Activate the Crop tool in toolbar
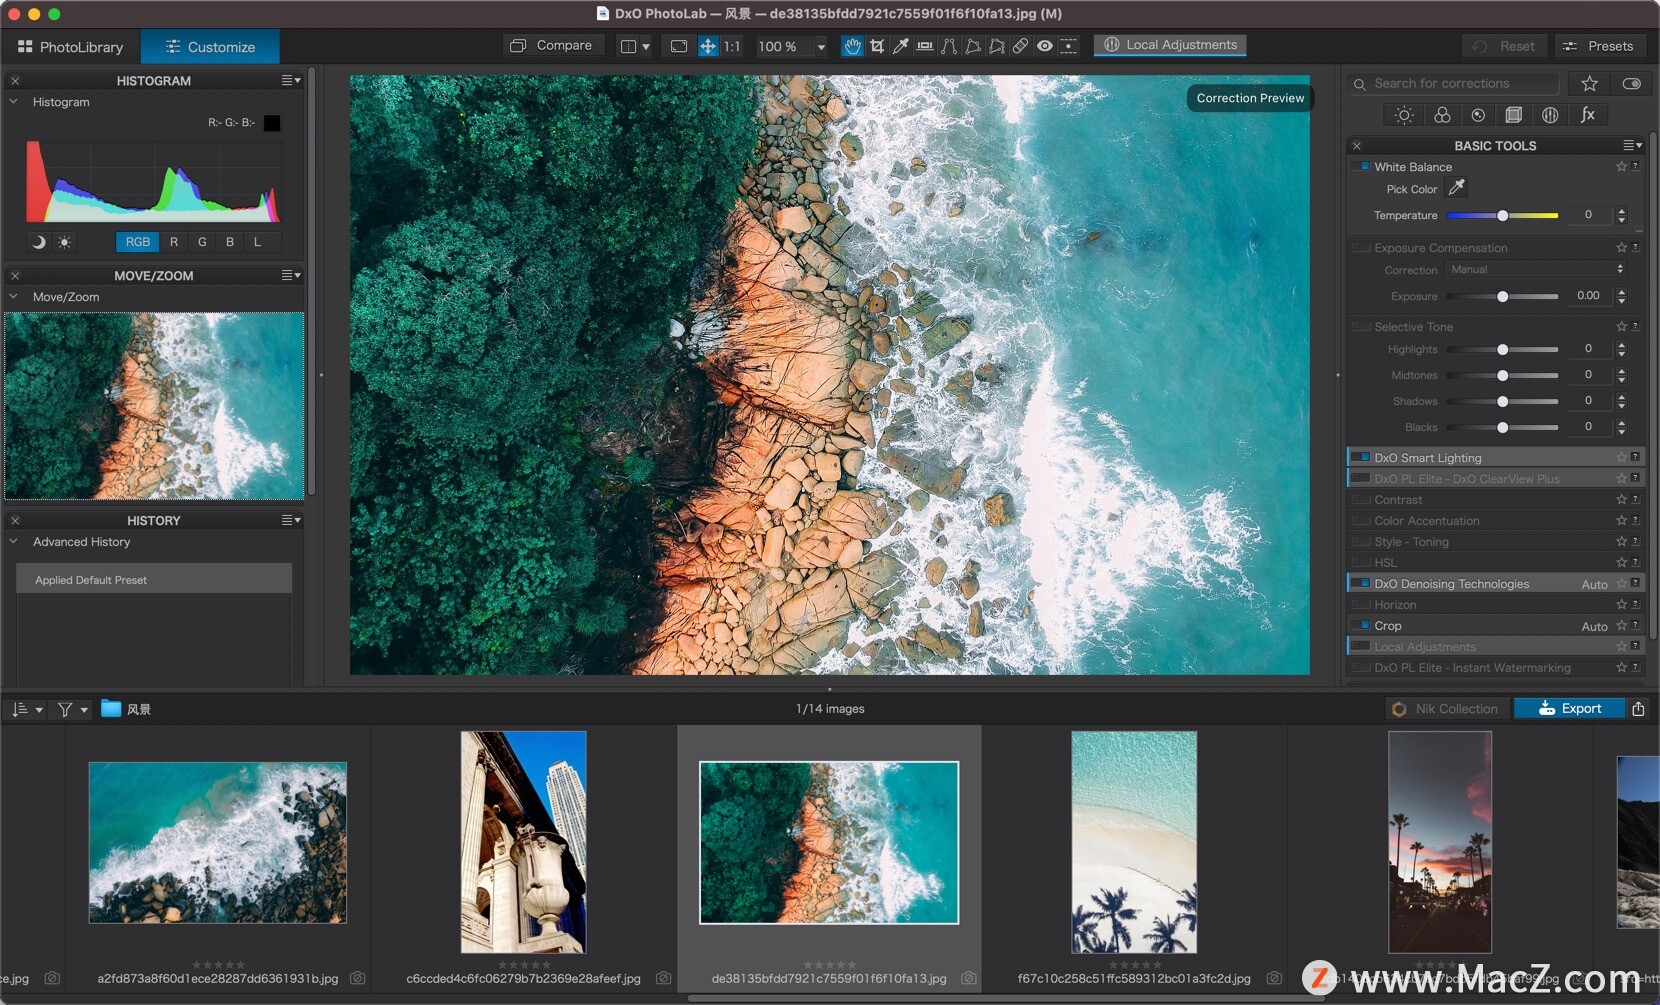 877,46
